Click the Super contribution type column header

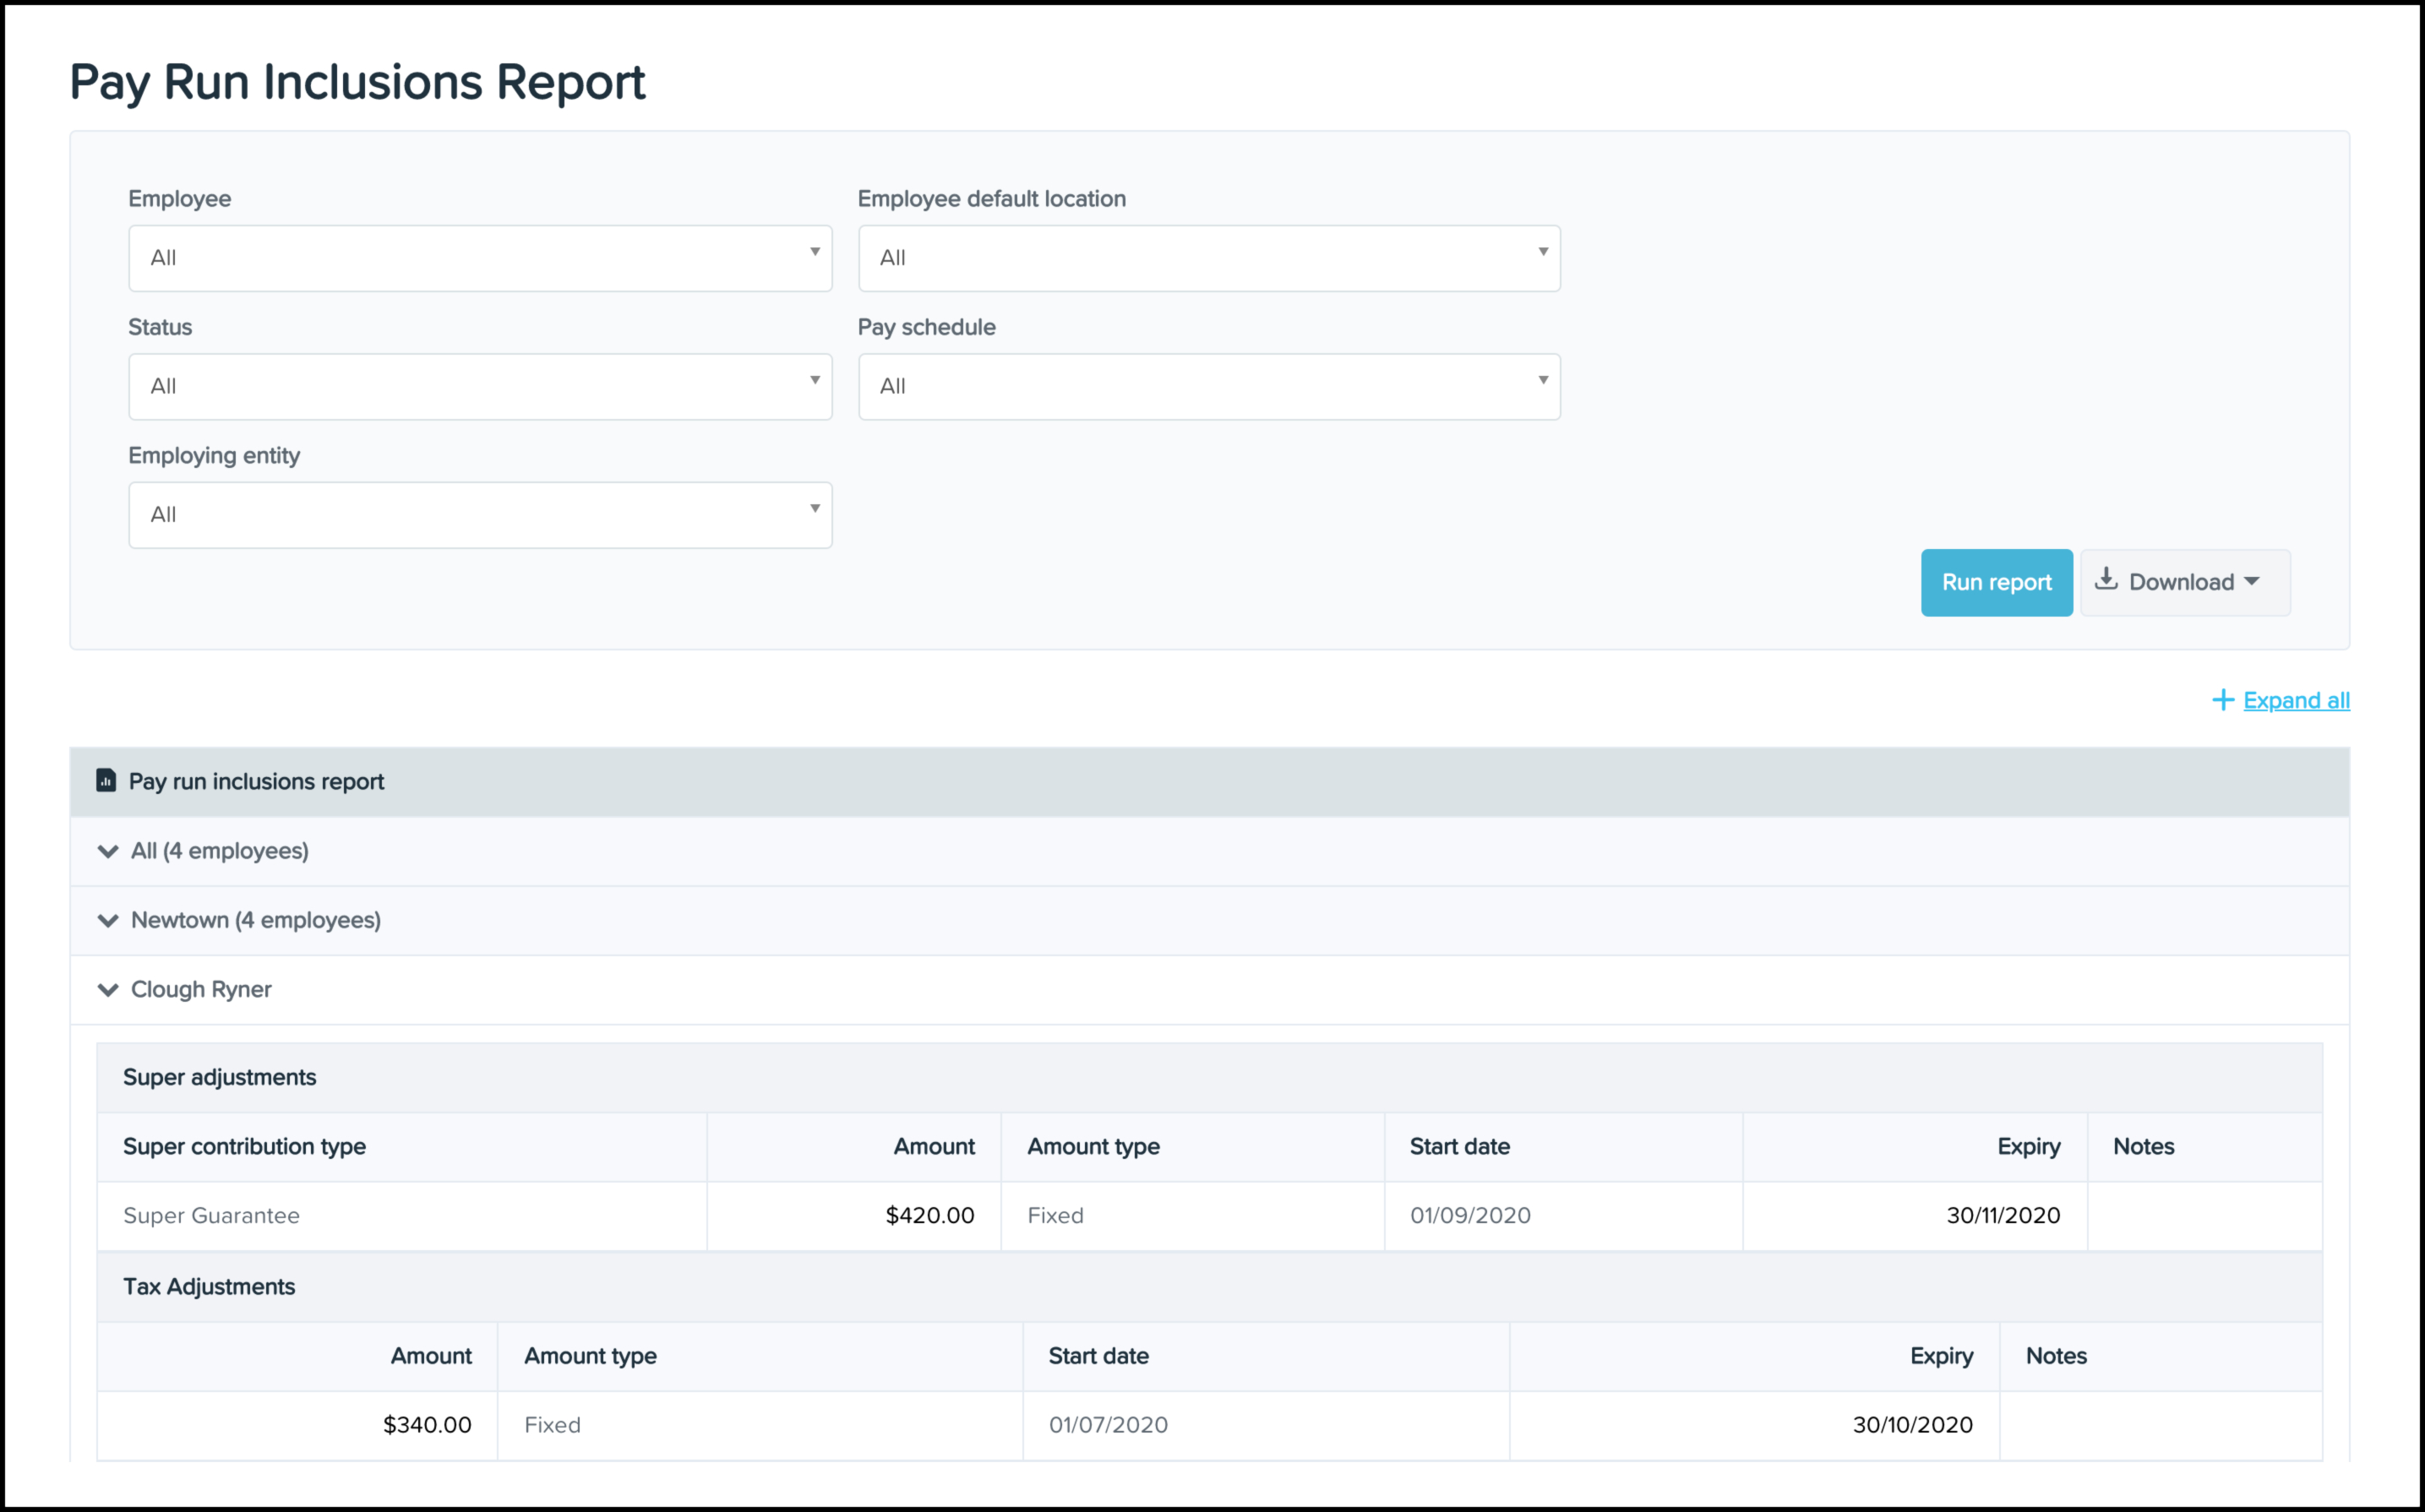click(244, 1146)
